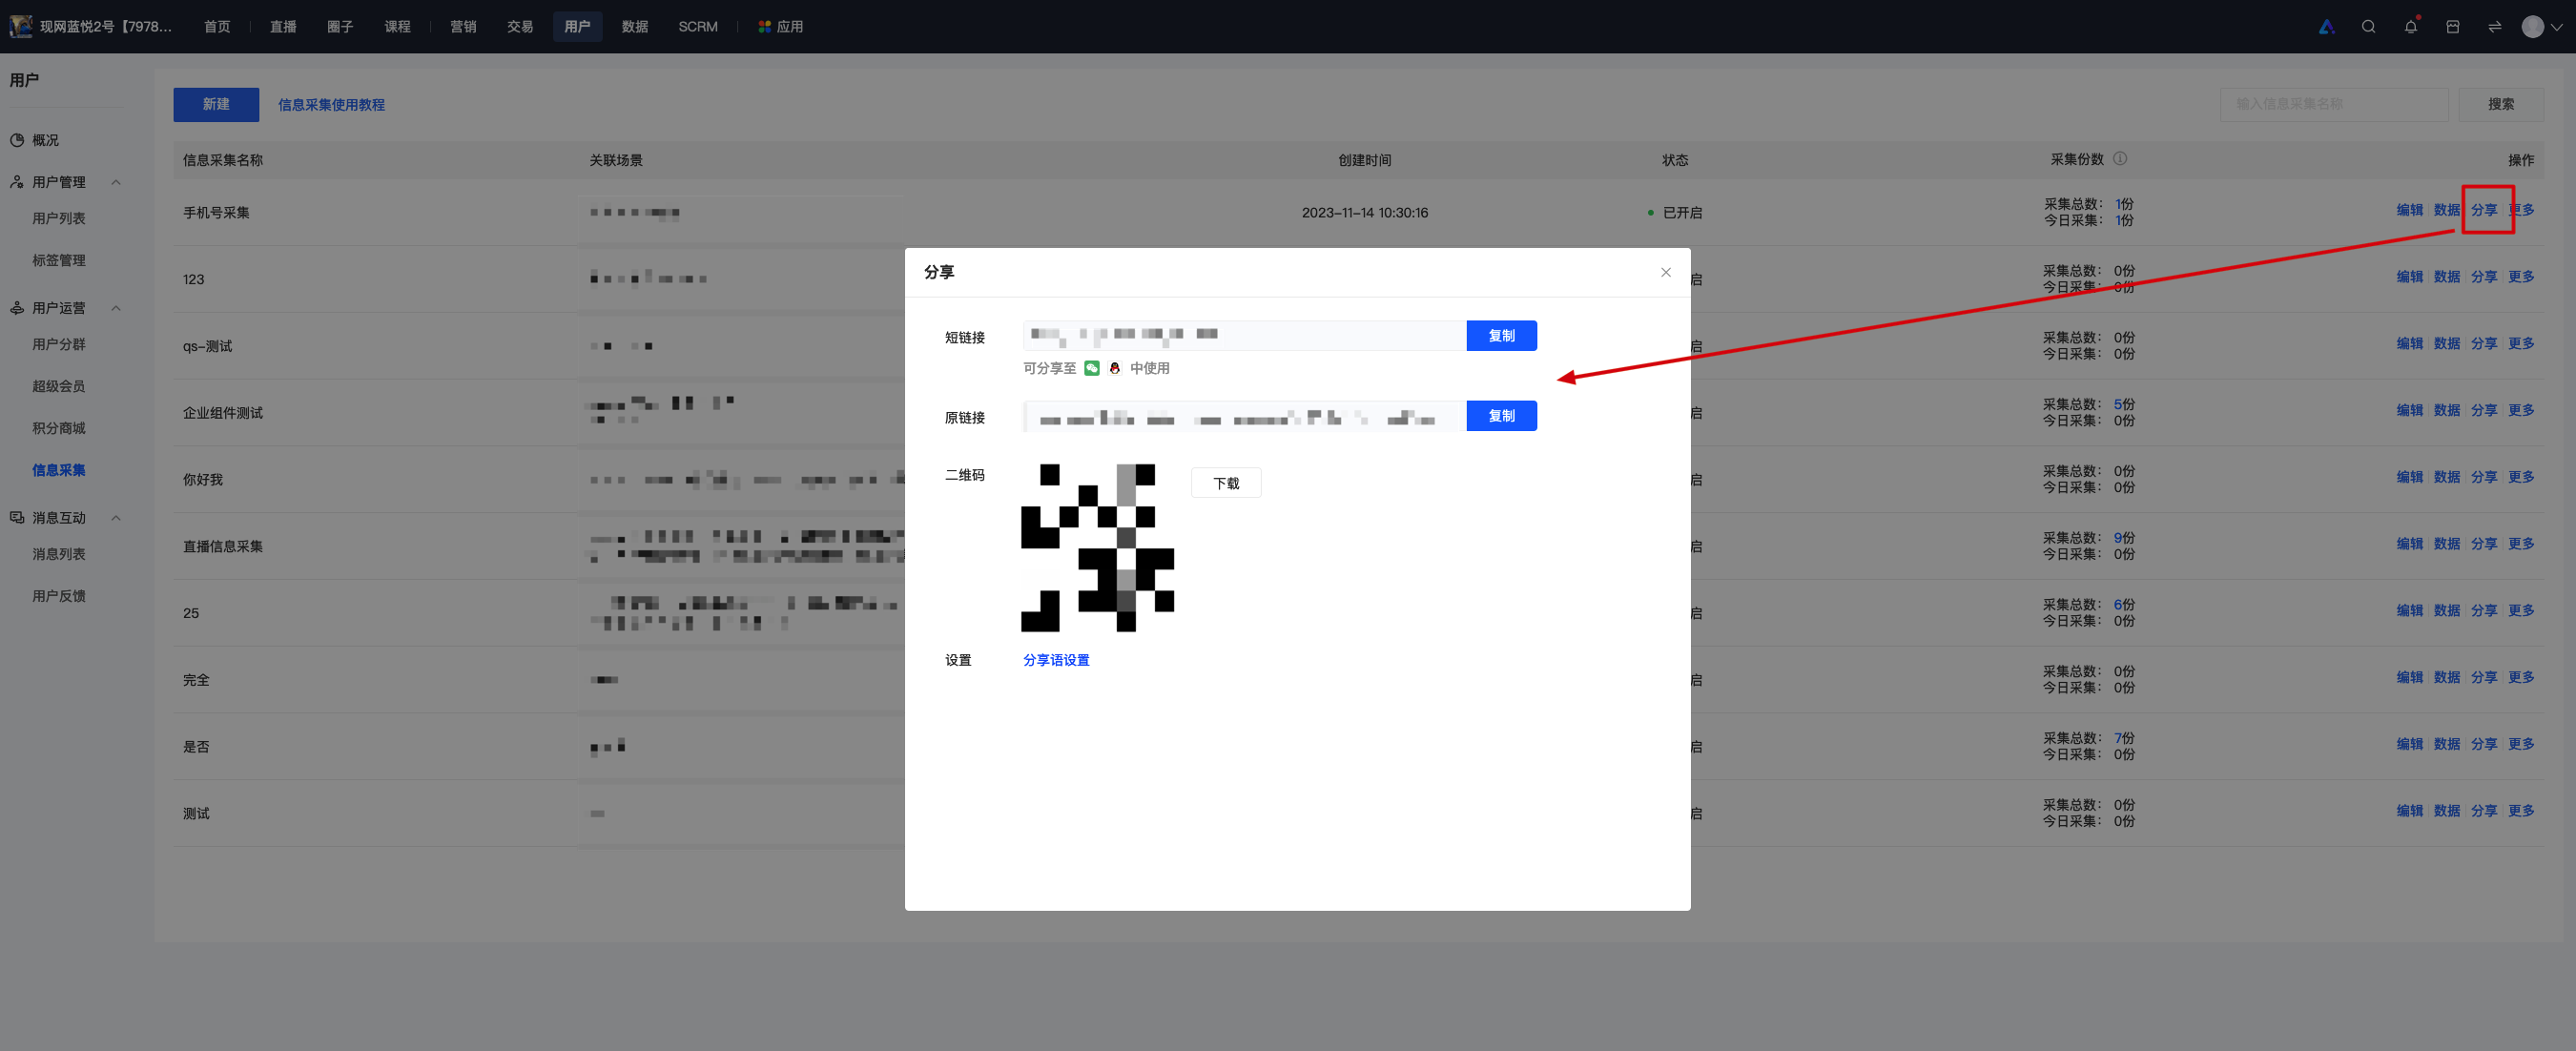Click 数据 for 是否 row
This screenshot has width=2576, height=1051.
[2446, 745]
